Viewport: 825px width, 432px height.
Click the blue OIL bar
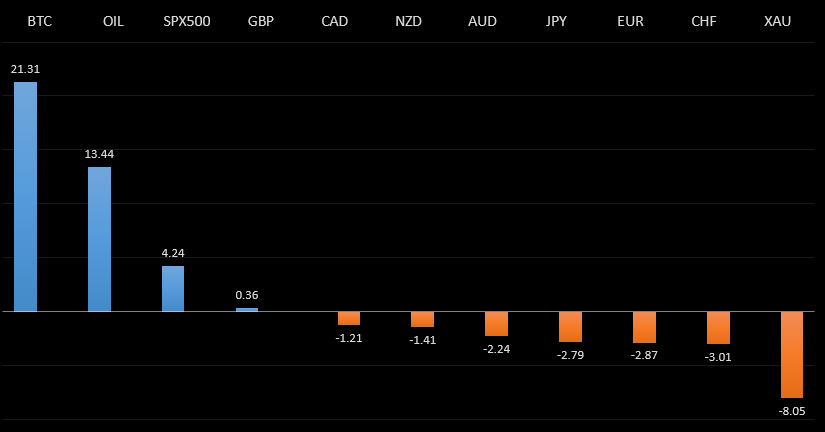click(x=99, y=239)
